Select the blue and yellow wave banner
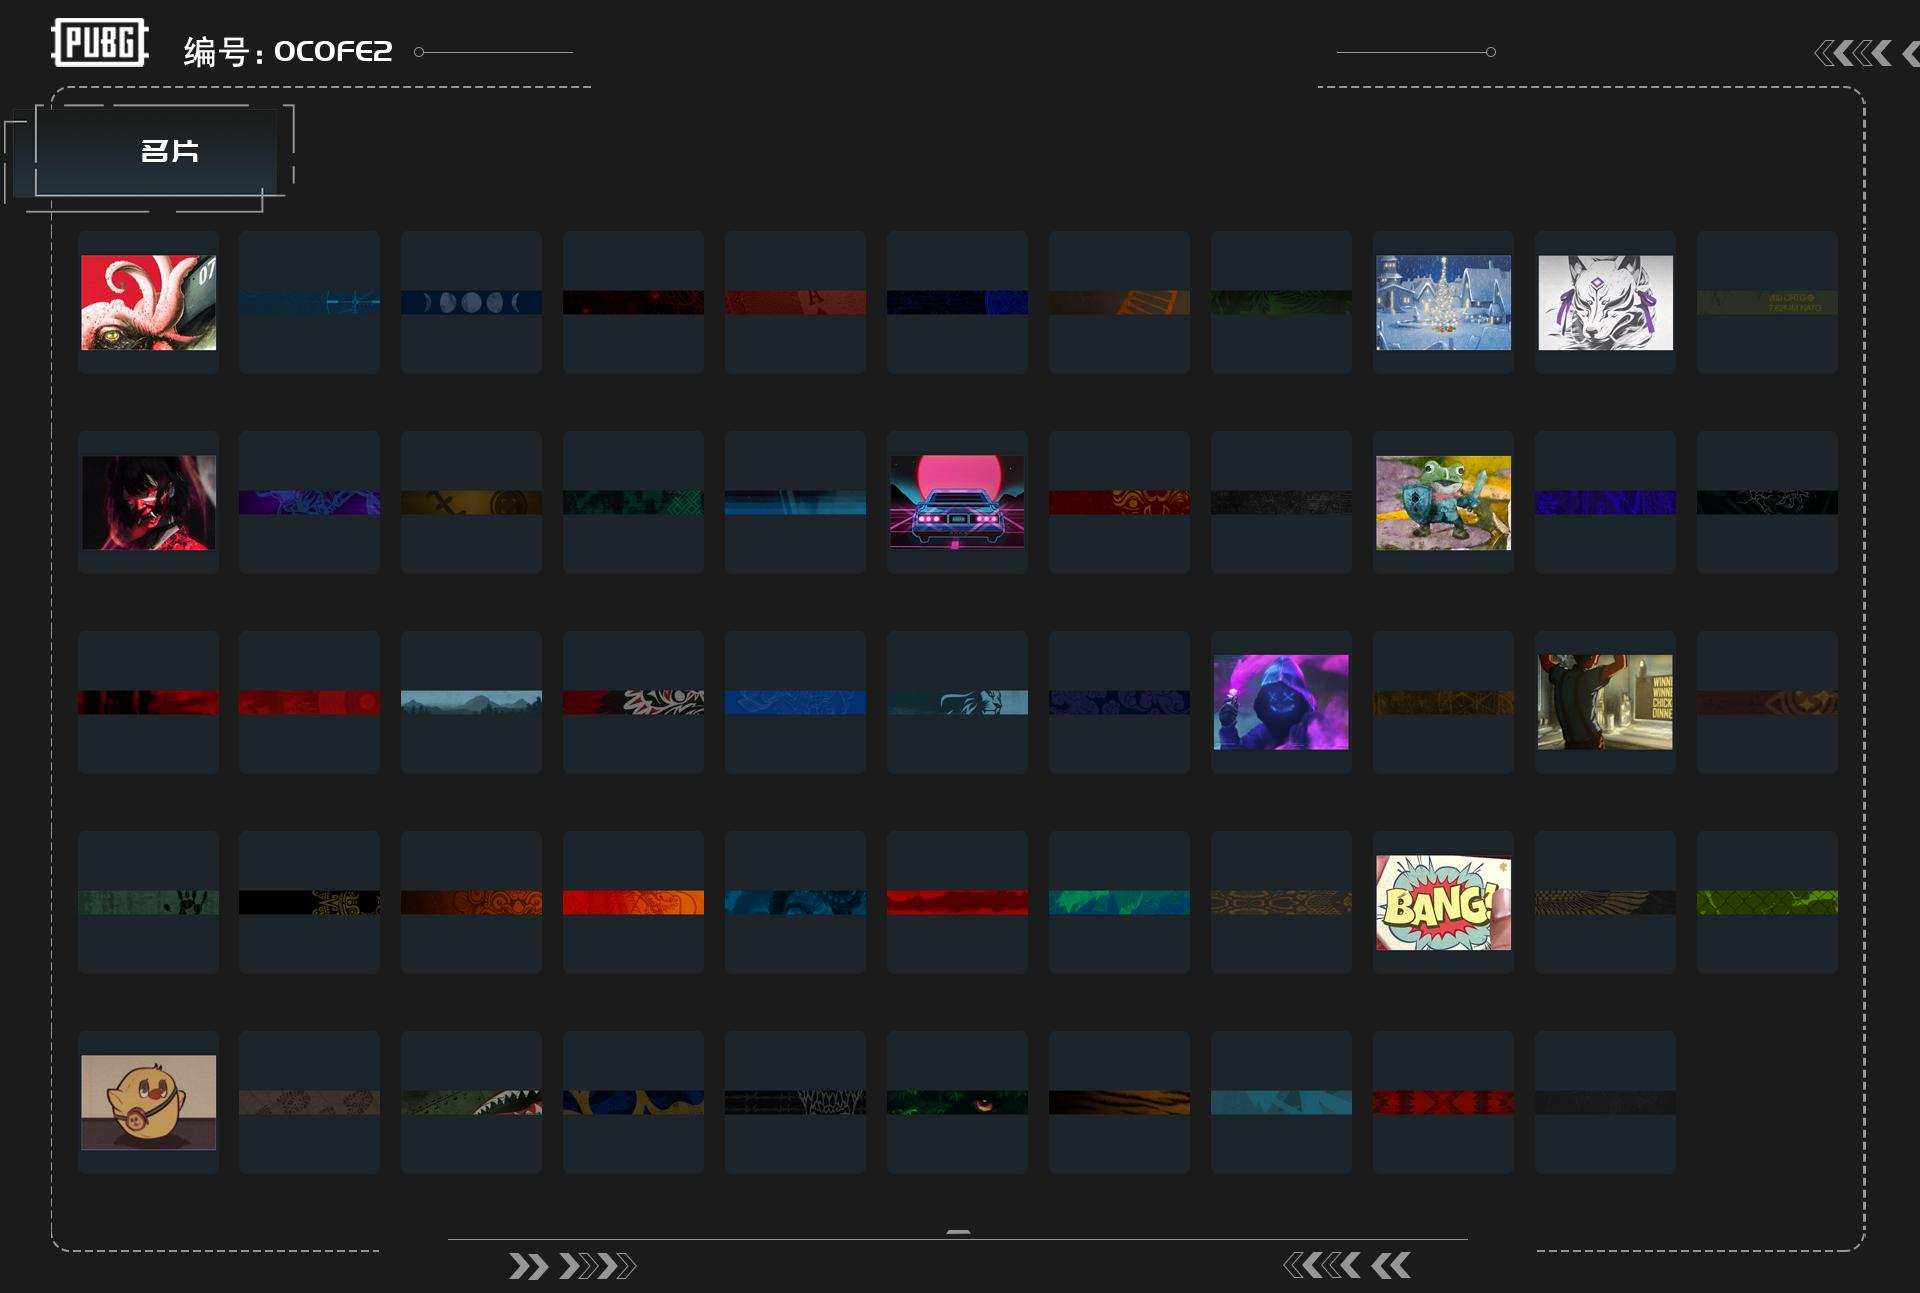 (x=633, y=1102)
